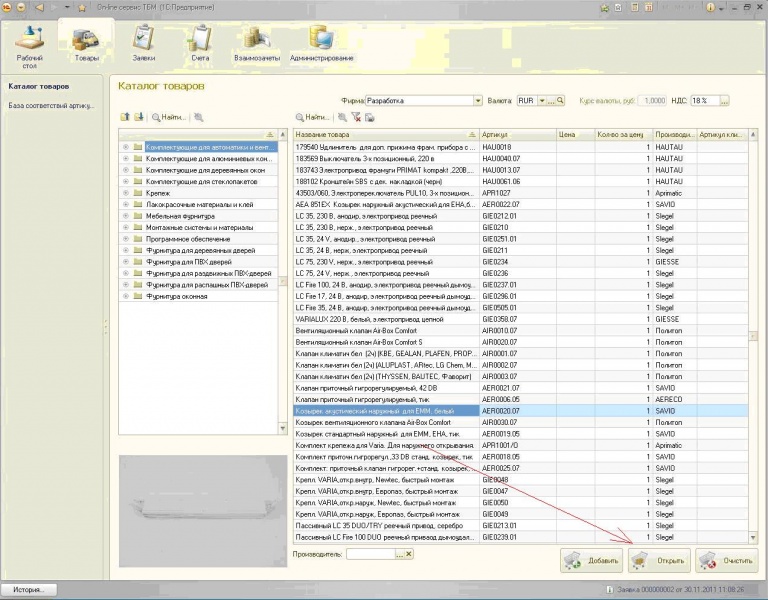Click the magnifier icon beside Валюта
The width and height of the screenshot is (768, 600).
pyautogui.click(x=560, y=100)
